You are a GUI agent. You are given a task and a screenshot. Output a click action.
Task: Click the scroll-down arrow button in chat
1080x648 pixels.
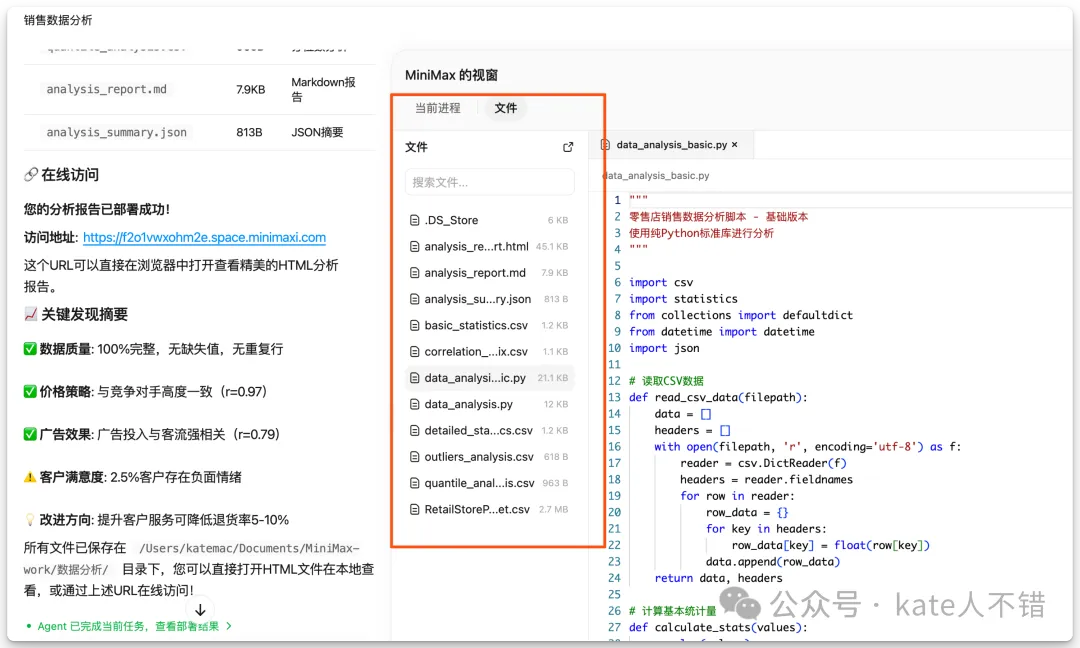click(200, 609)
